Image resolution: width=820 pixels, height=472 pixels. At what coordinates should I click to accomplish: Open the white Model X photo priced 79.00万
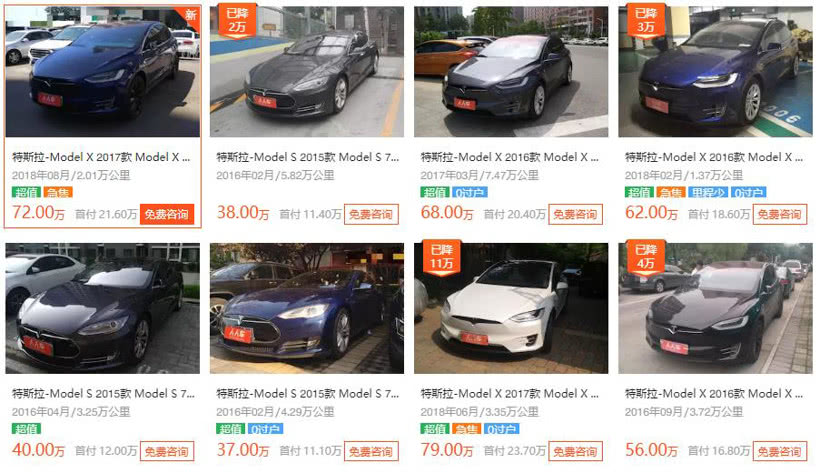point(511,308)
